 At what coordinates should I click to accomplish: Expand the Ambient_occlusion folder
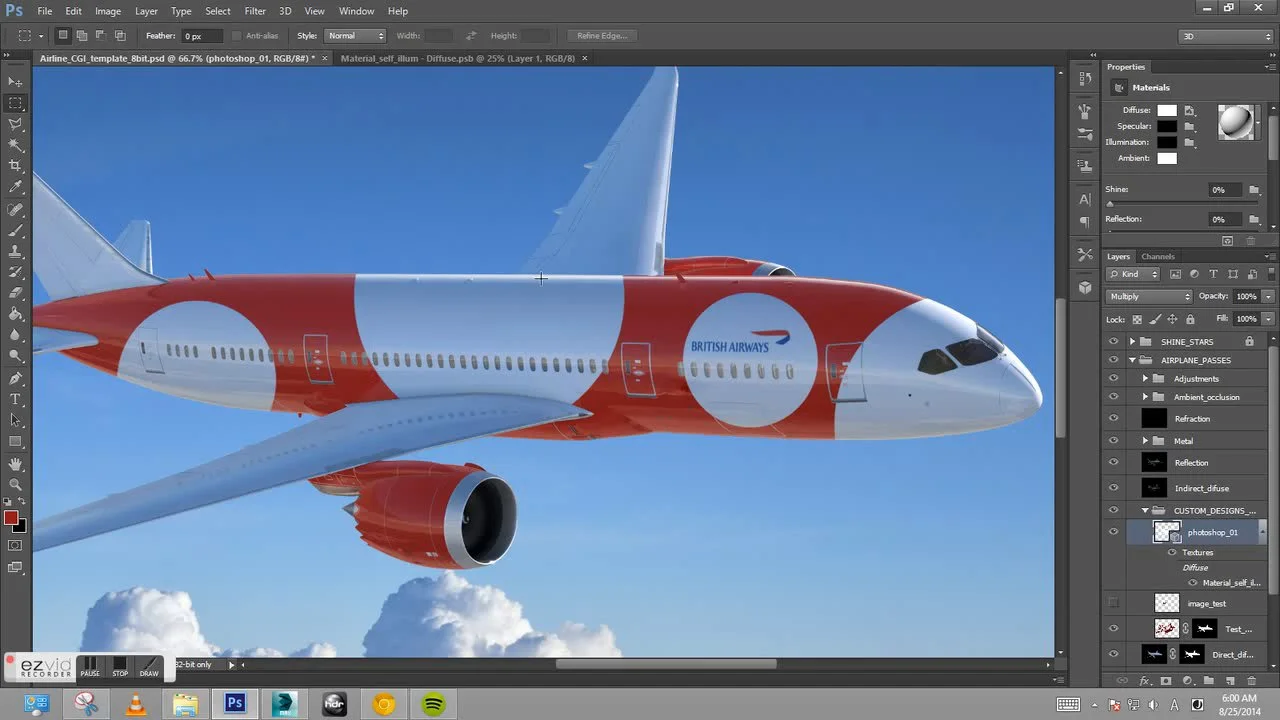(1146, 397)
